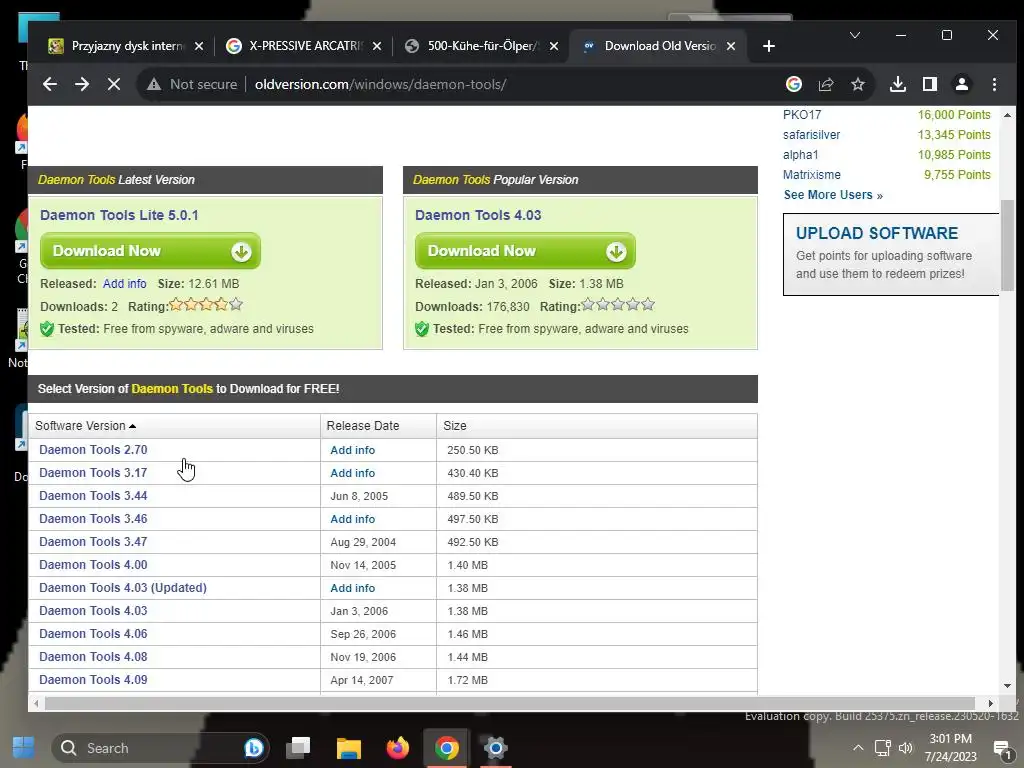Viewport: 1024px width, 768px height.
Task: Rate Daemon Tools 4.03 stars
Action: pos(618,304)
